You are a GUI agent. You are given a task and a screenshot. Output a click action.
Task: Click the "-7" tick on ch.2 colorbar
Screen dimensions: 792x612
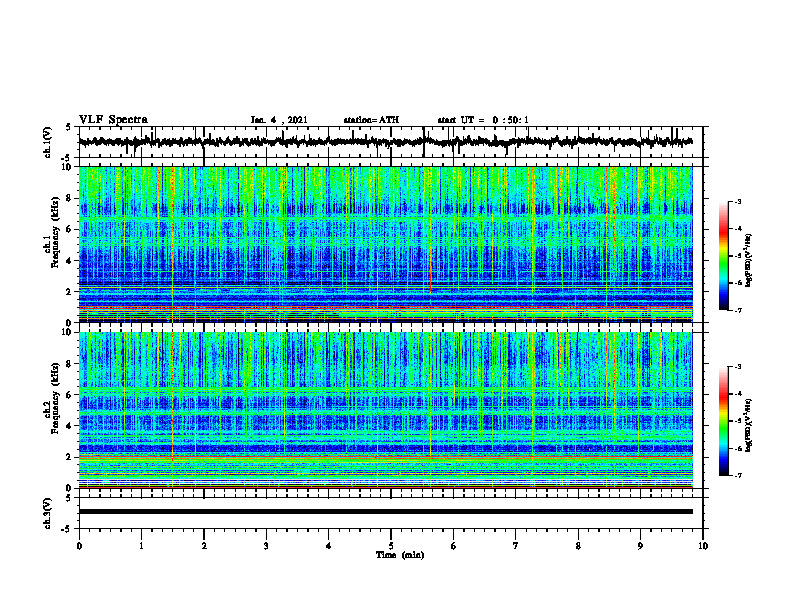pyautogui.click(x=738, y=475)
